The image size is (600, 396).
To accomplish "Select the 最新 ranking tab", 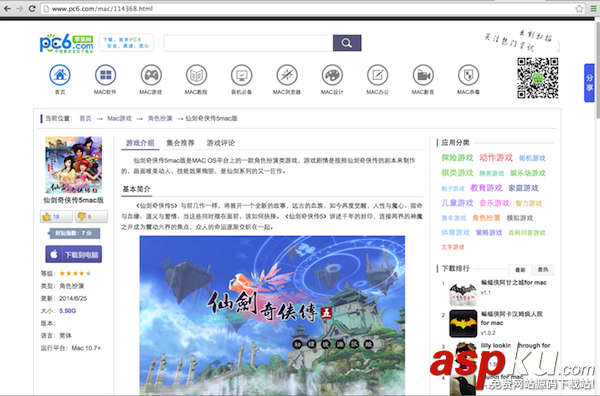I will [x=520, y=270].
